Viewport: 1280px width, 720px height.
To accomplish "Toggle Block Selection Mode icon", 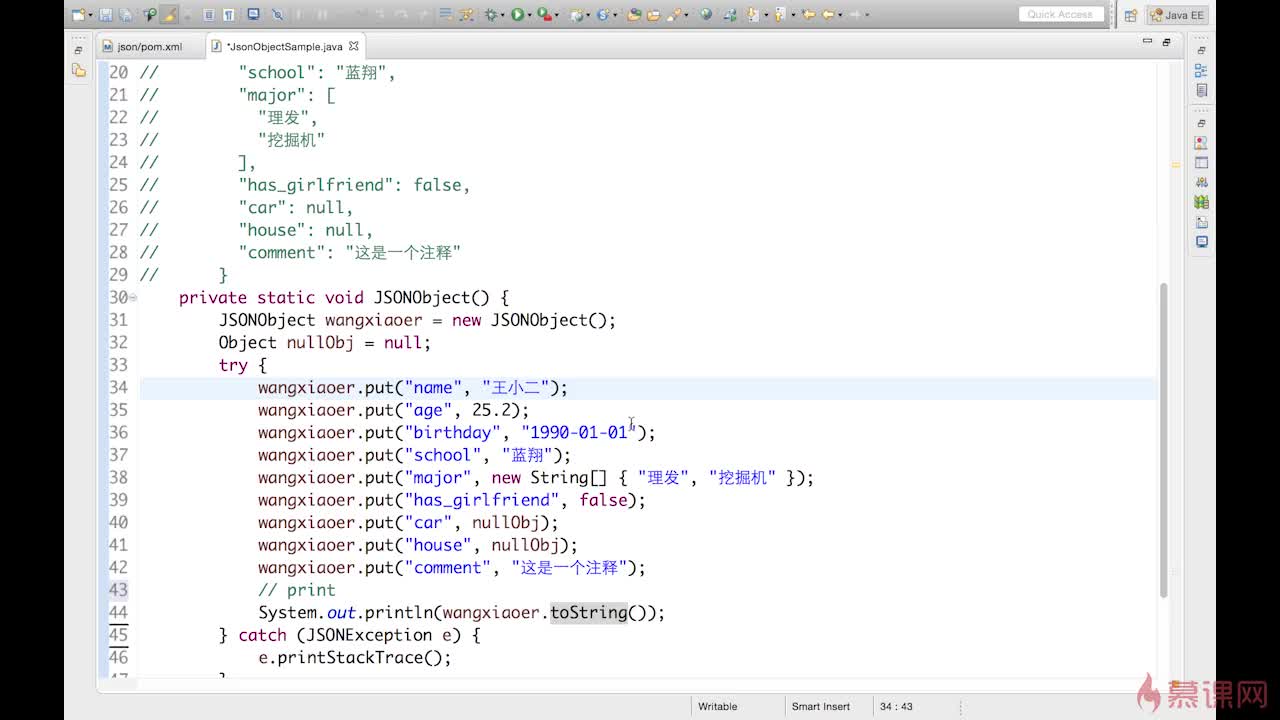I will (x=209, y=14).
